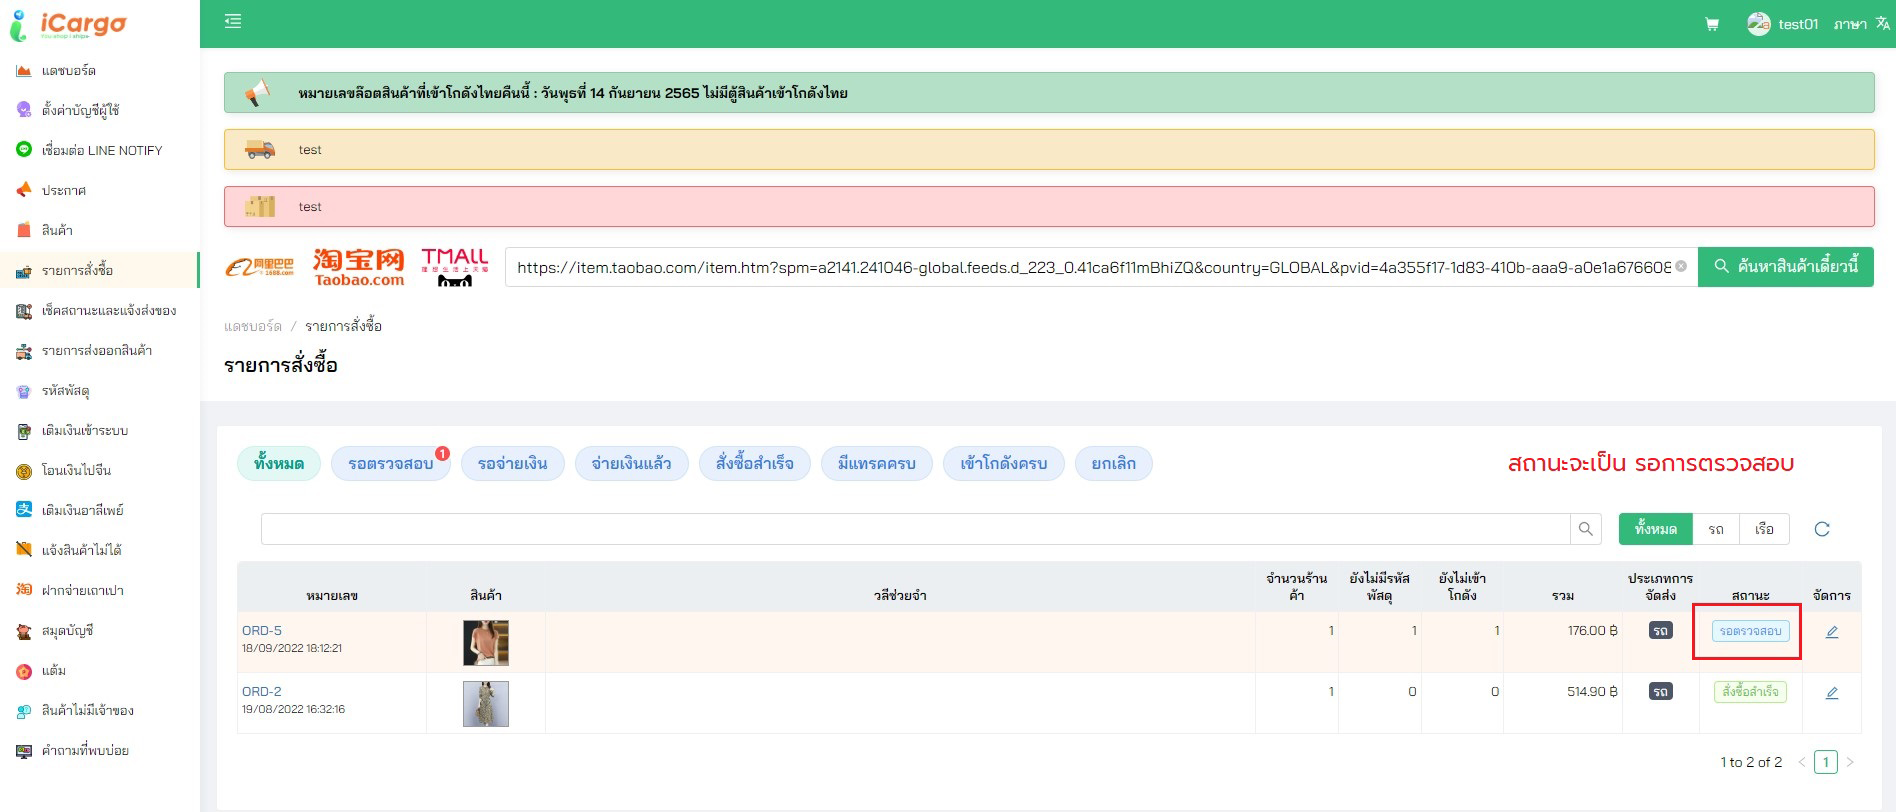The height and width of the screenshot is (812, 1896).
Task: Select the สั่งซื้อสำเร็จ status tab
Action: click(755, 463)
